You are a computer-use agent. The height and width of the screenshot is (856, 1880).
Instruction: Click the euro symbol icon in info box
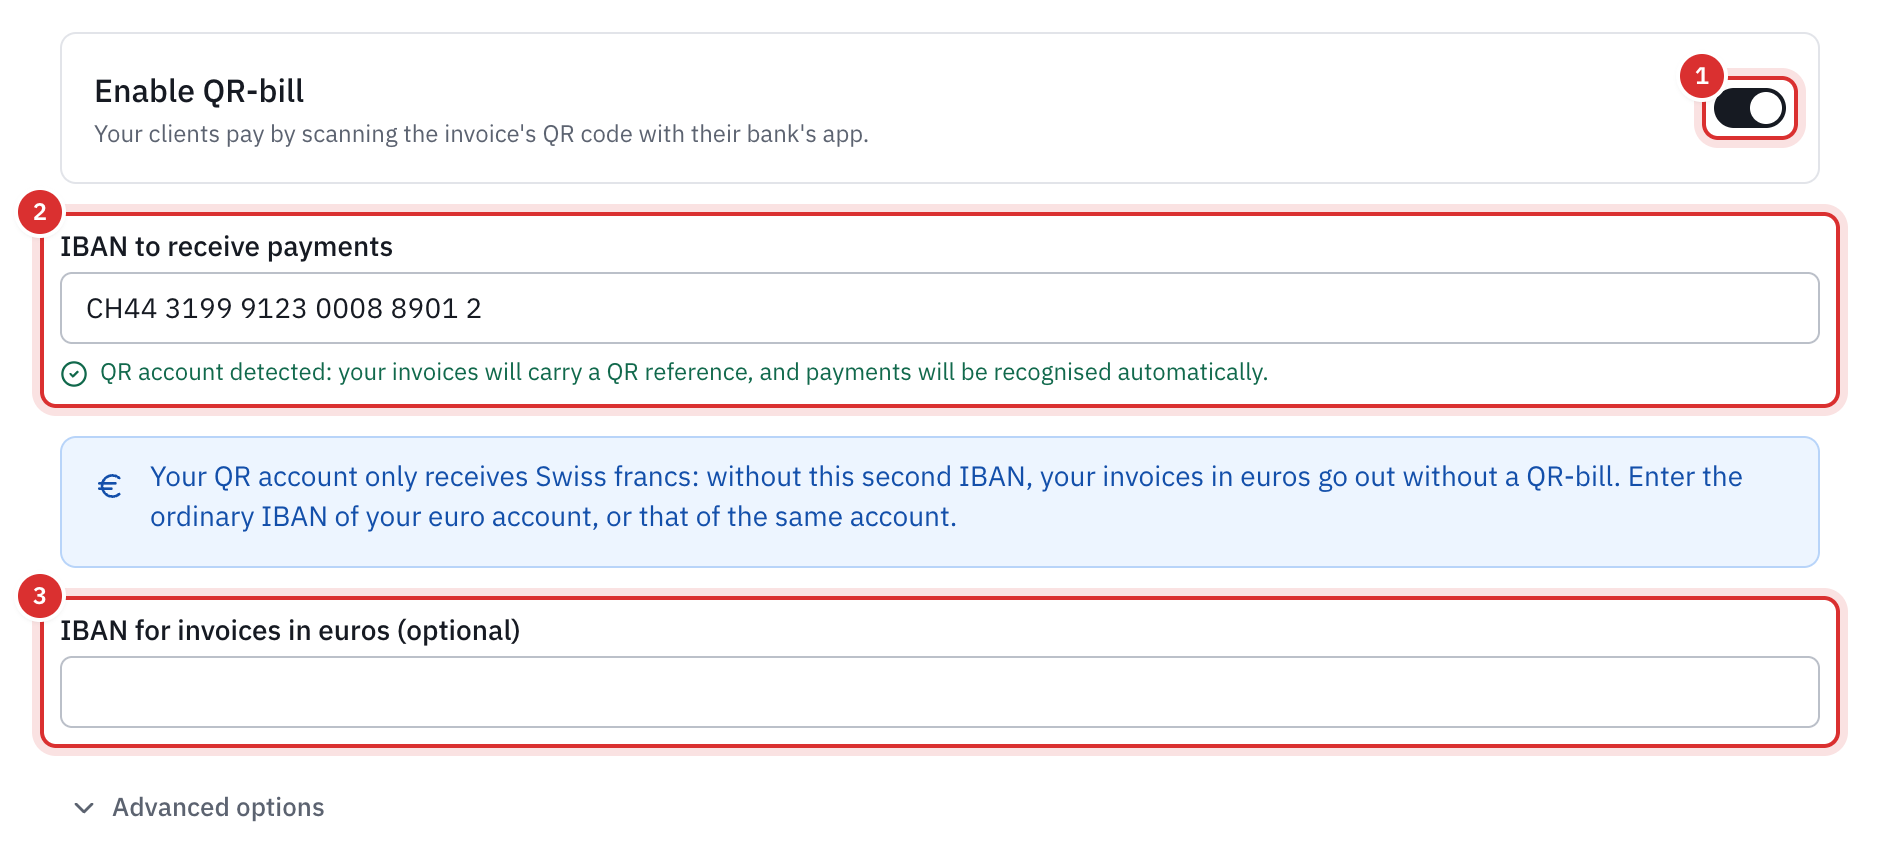click(110, 486)
